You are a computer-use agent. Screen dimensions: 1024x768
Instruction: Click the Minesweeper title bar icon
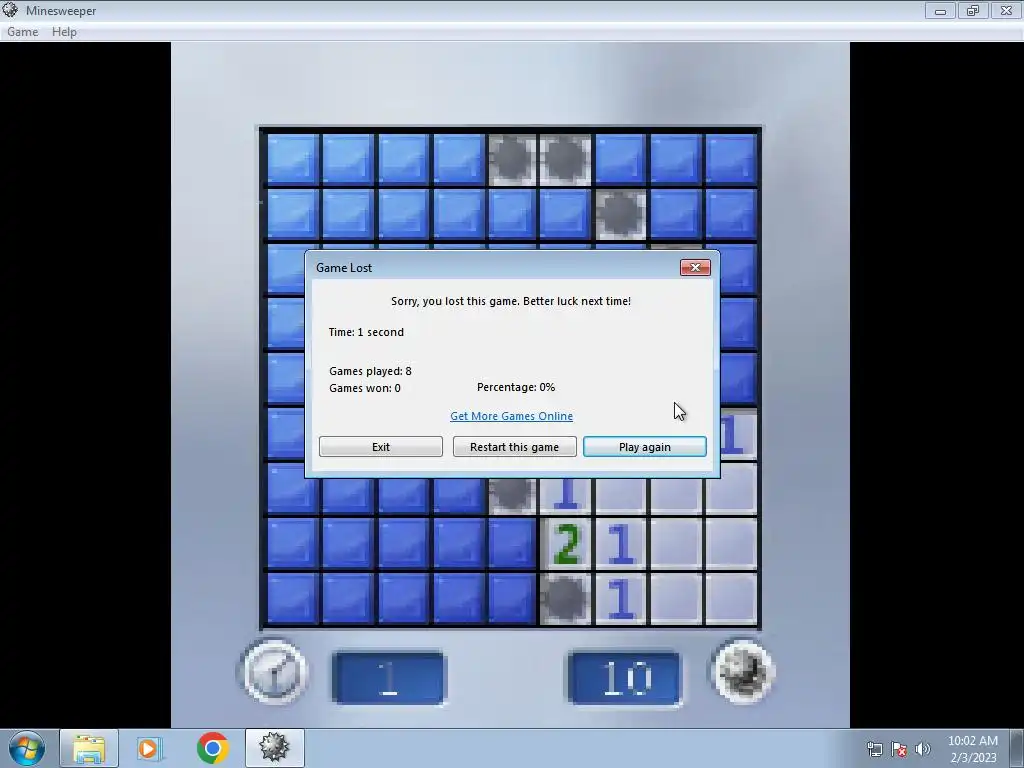[x=10, y=10]
